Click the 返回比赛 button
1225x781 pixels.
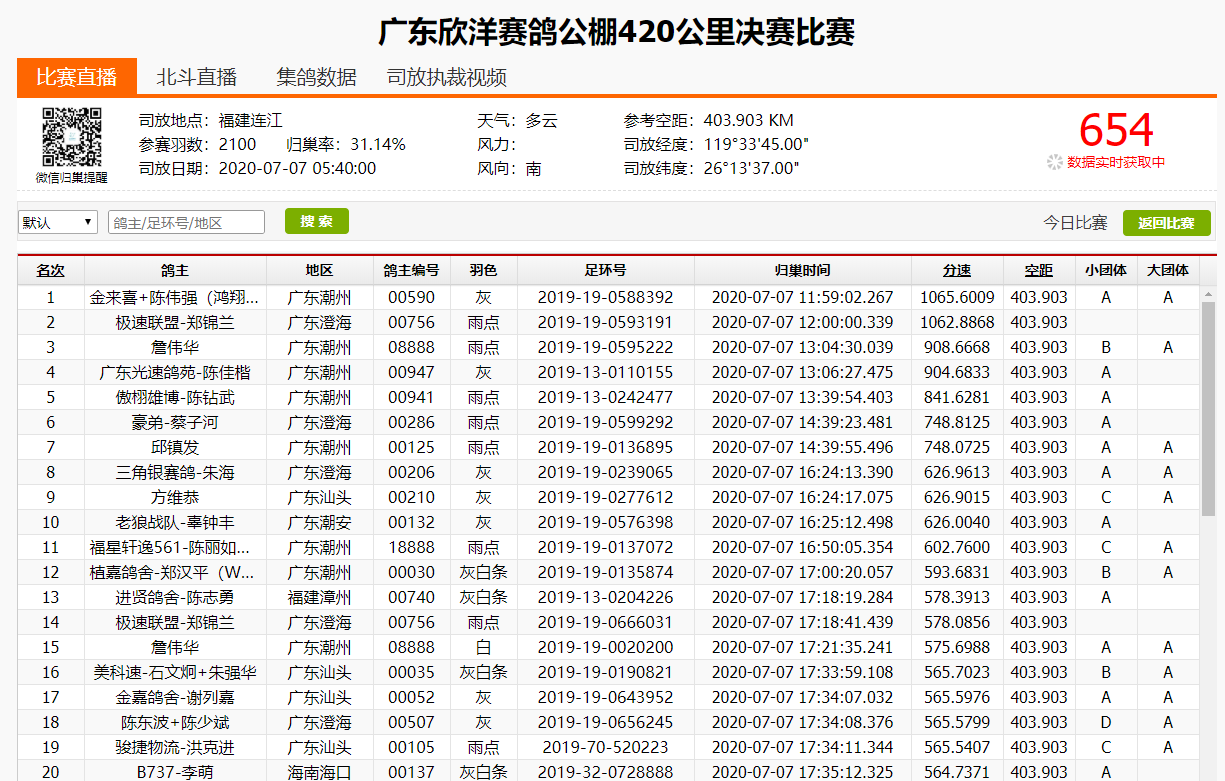coord(1166,223)
